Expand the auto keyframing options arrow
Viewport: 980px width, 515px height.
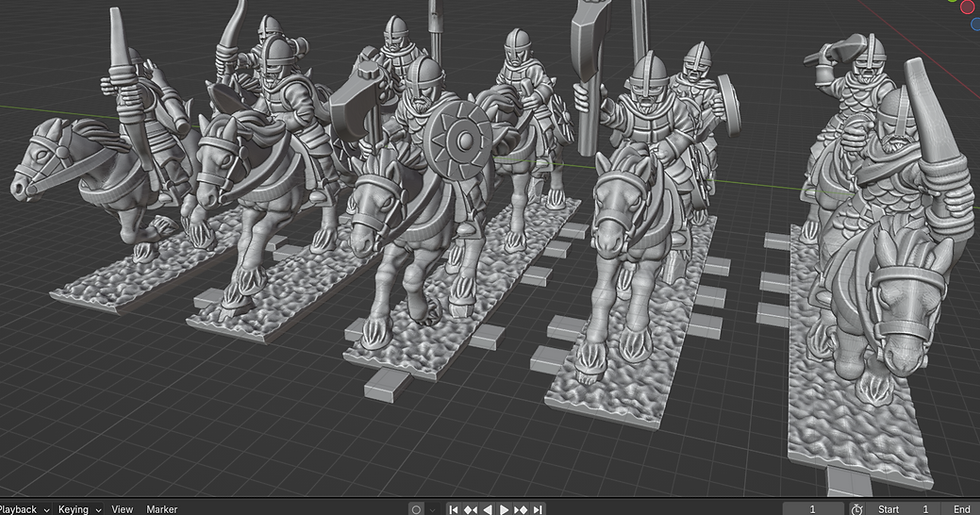[432, 509]
